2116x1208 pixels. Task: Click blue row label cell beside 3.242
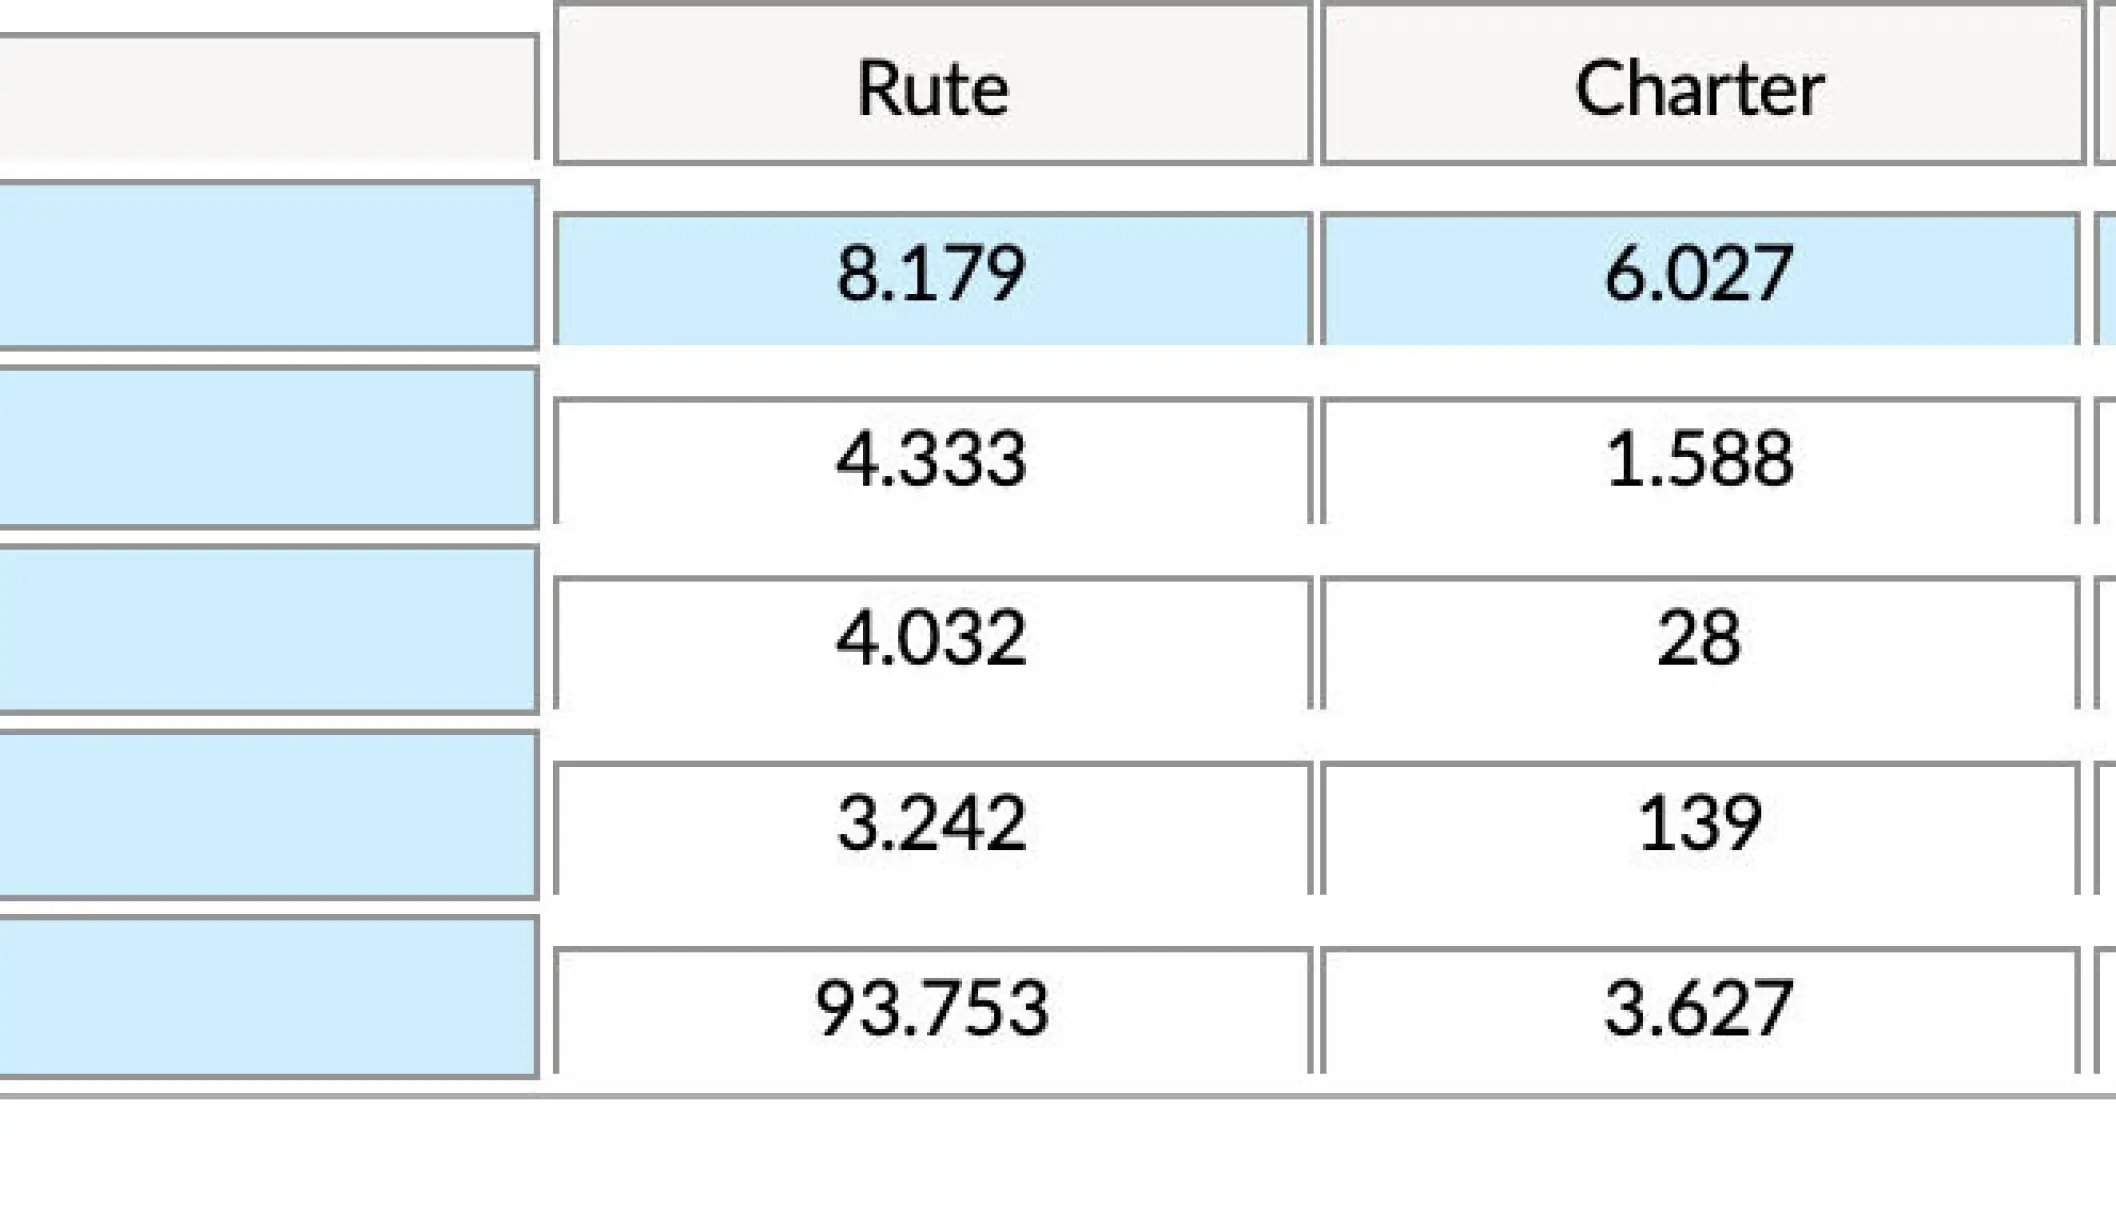[x=268, y=814]
